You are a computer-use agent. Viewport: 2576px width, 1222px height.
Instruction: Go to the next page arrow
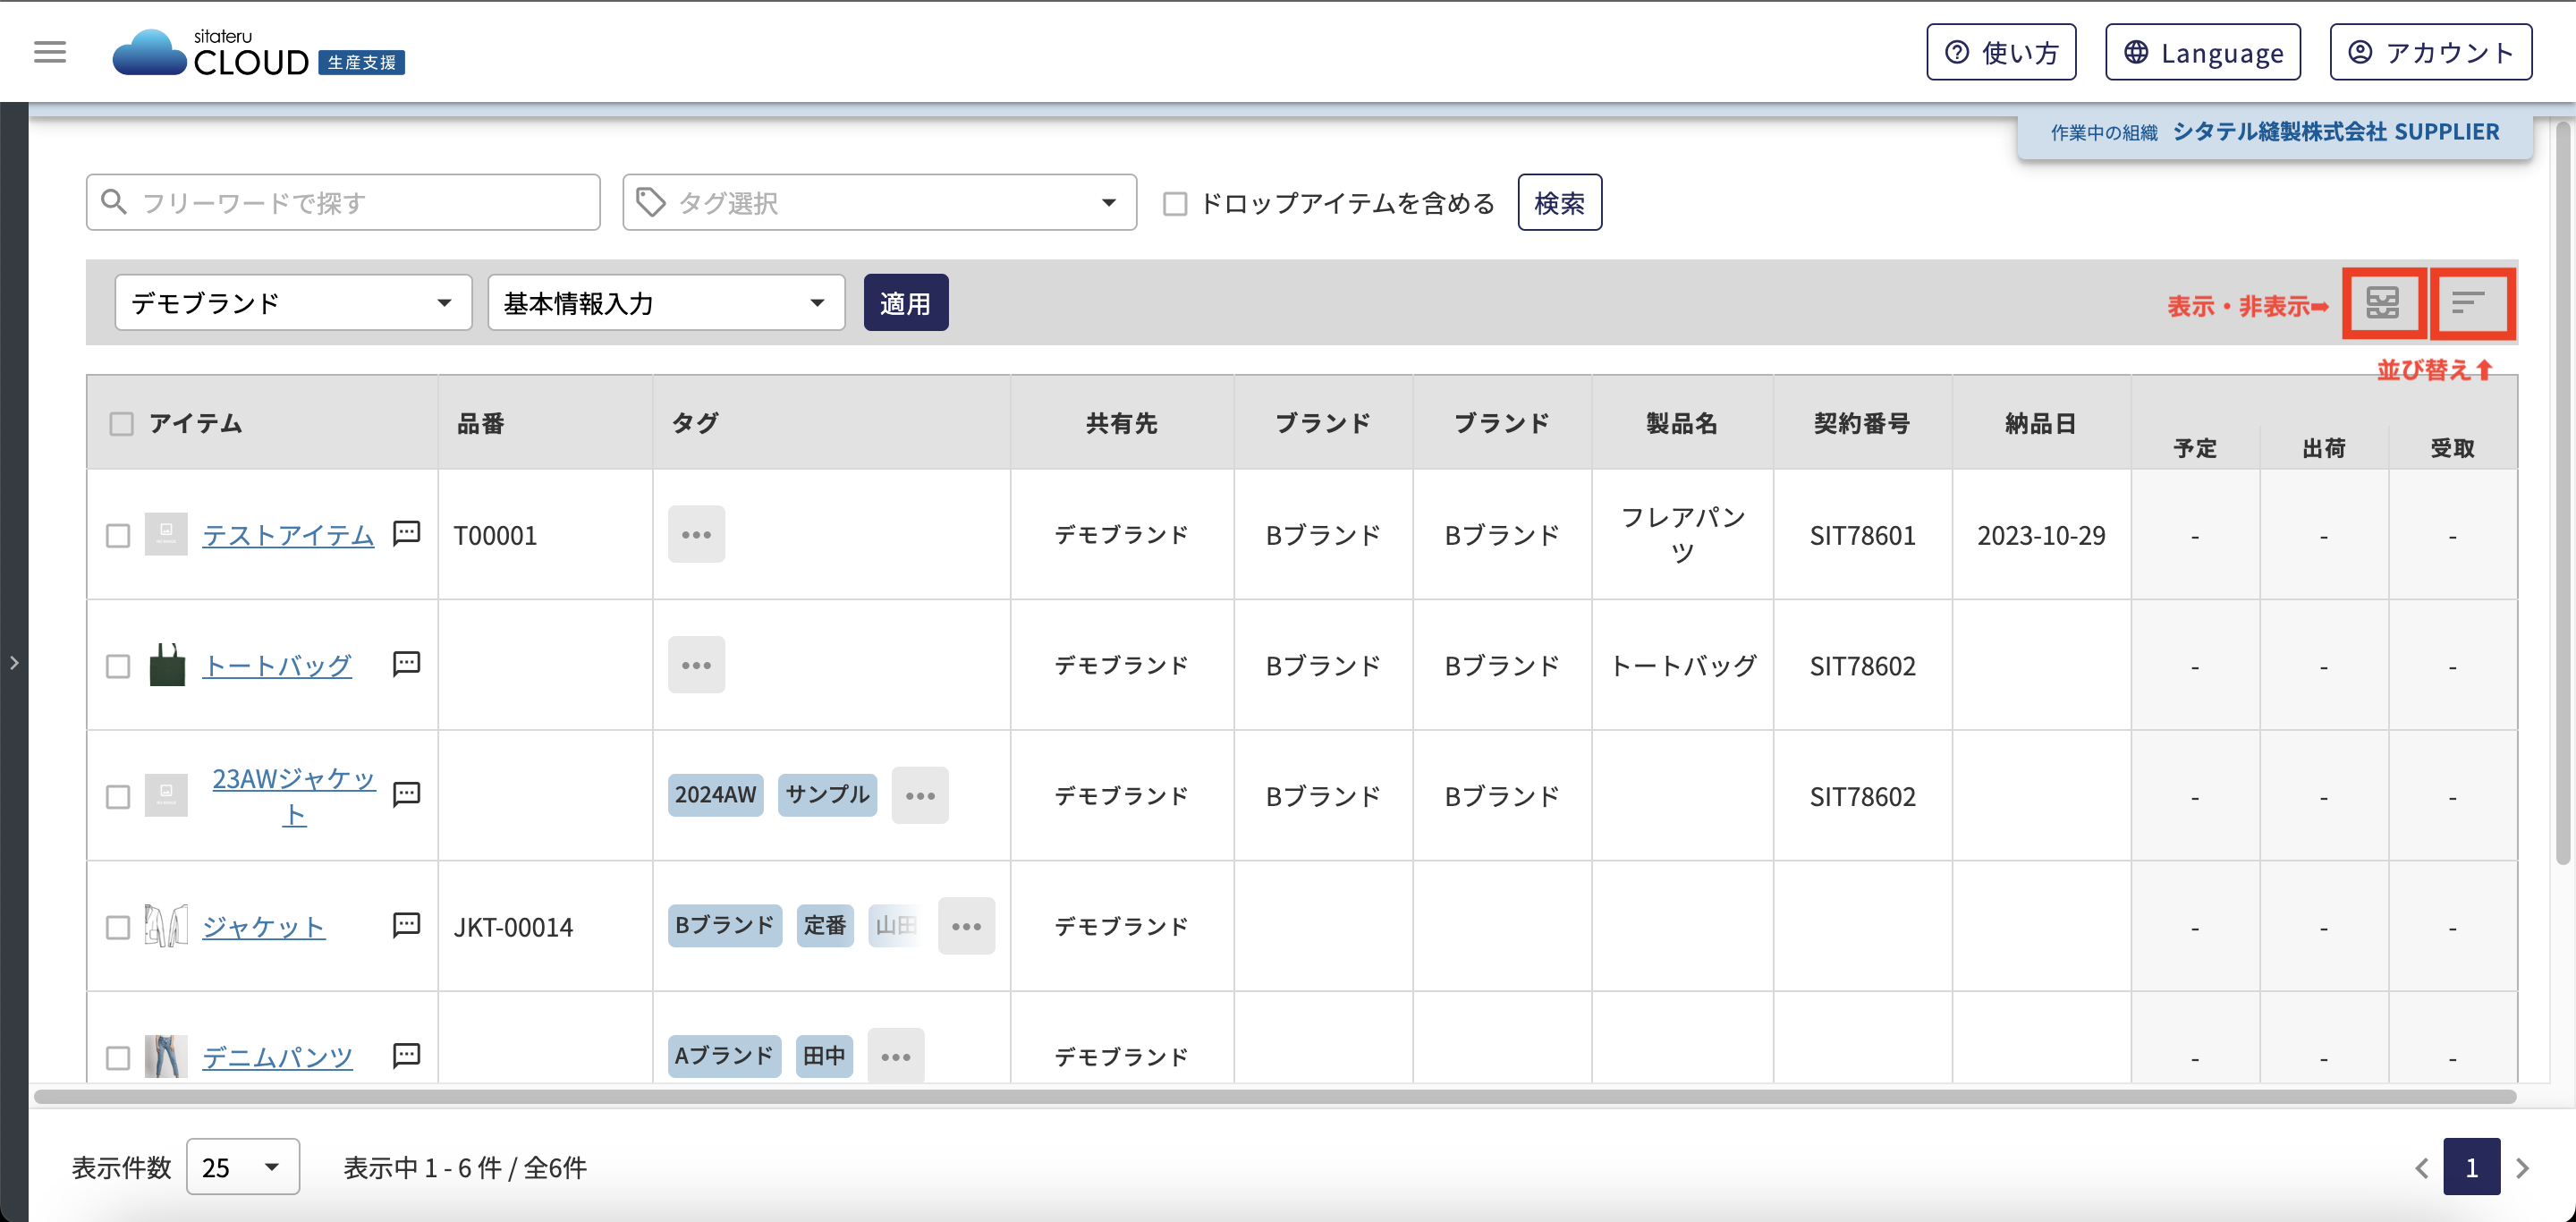tap(2523, 1167)
